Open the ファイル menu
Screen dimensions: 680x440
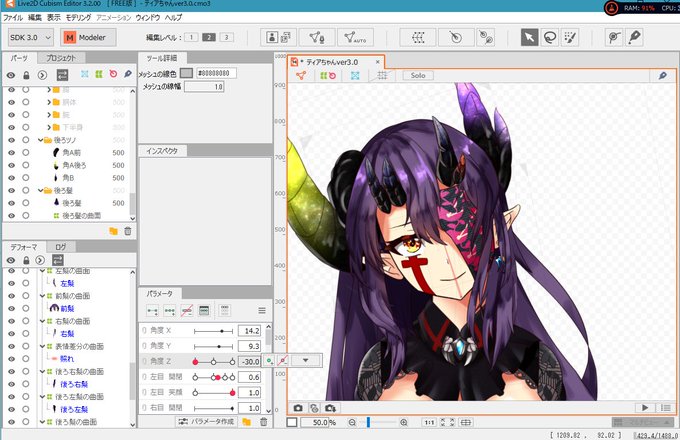pyautogui.click(x=13, y=17)
